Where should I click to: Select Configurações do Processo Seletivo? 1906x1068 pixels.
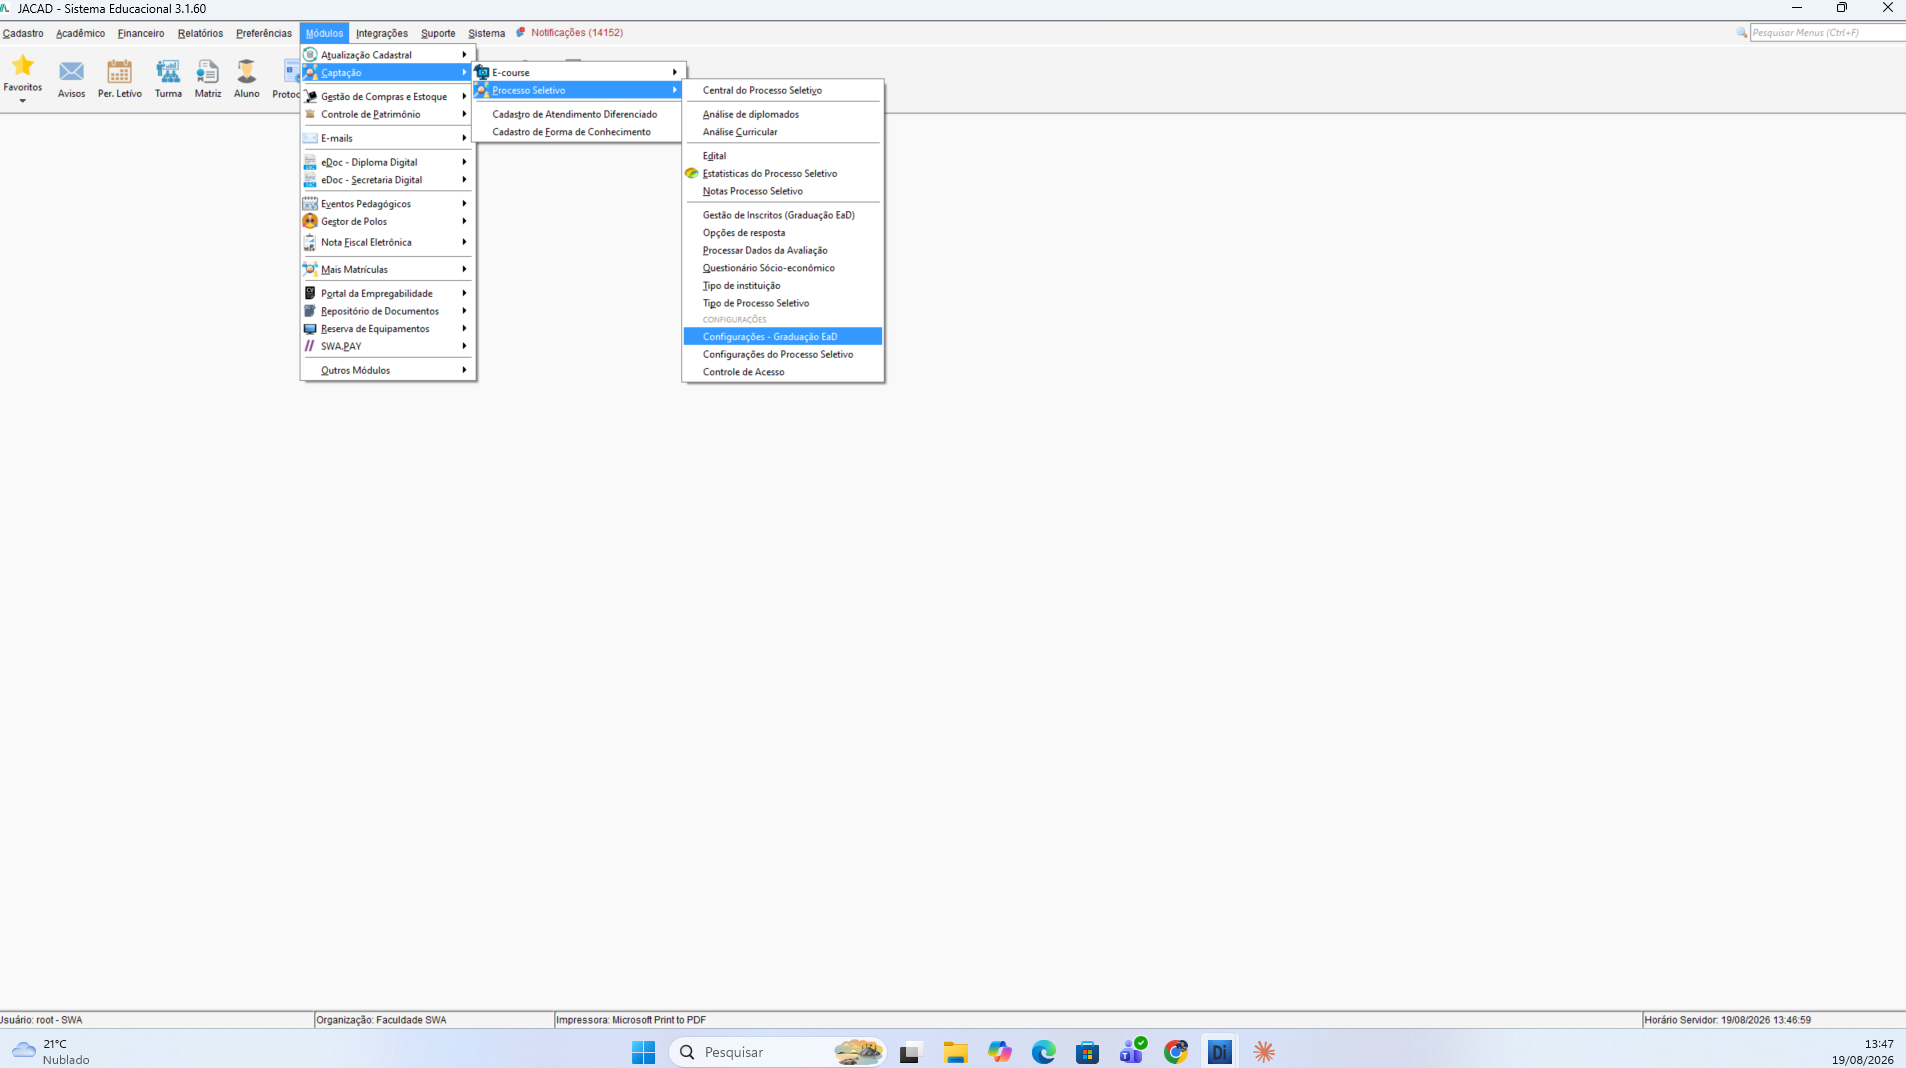(783, 354)
